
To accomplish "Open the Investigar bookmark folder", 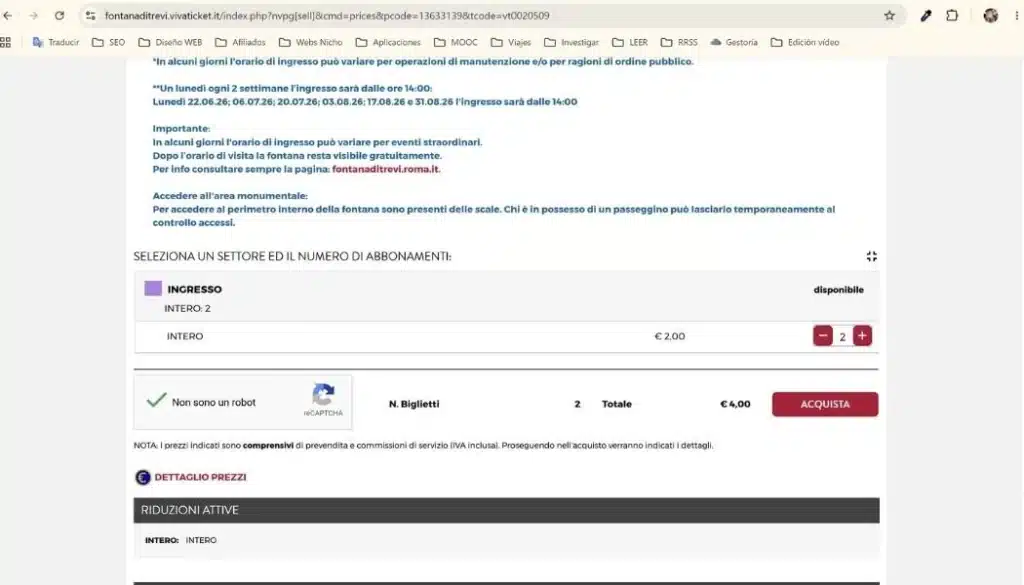I will click(571, 42).
